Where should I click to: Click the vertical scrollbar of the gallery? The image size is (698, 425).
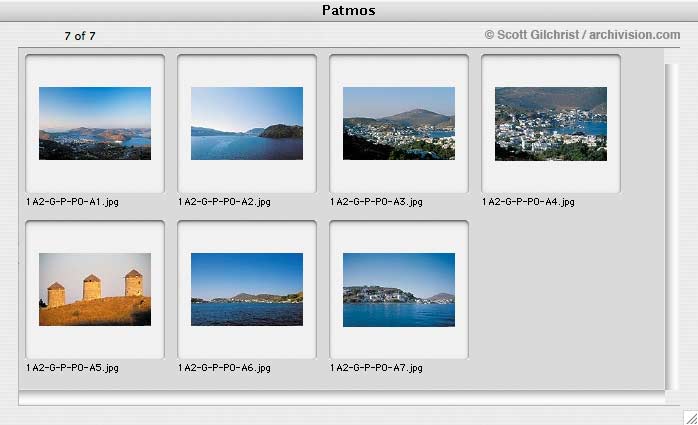672,227
